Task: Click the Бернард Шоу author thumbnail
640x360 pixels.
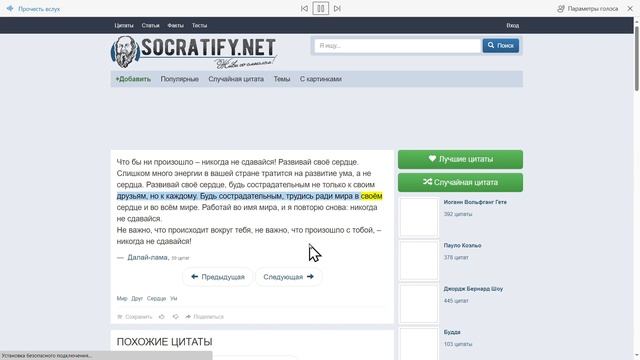Action: click(419, 304)
